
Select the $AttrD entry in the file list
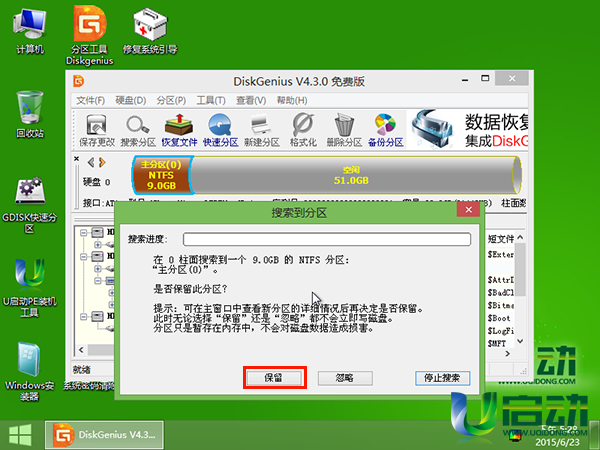pos(501,280)
